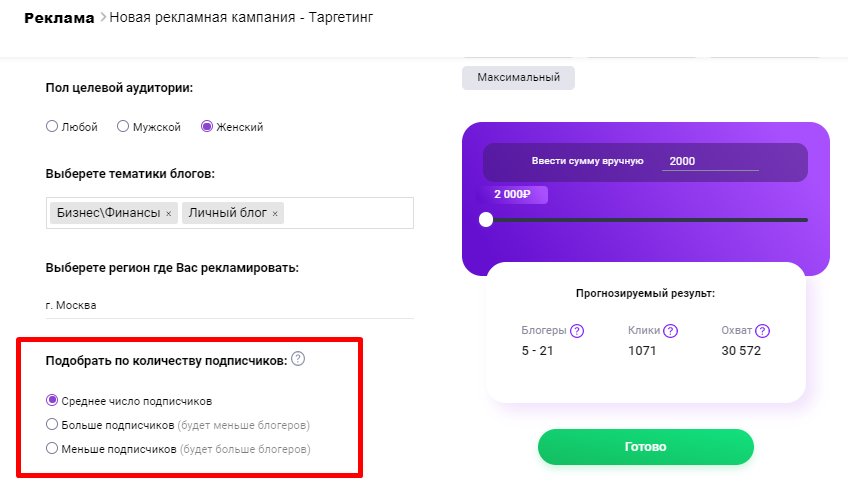Click the Максимальный budget preset
The height and width of the screenshot is (499, 848).
pos(518,78)
